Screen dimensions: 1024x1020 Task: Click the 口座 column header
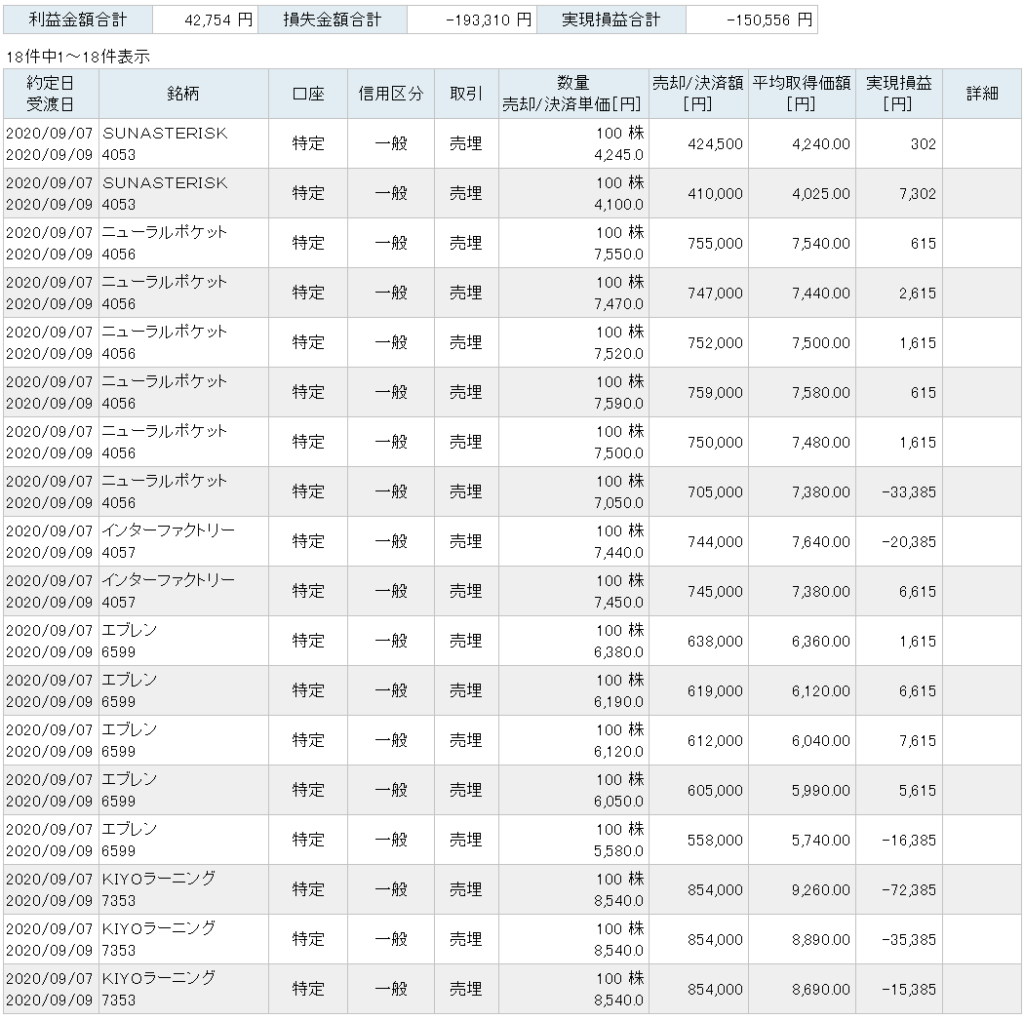click(x=308, y=93)
